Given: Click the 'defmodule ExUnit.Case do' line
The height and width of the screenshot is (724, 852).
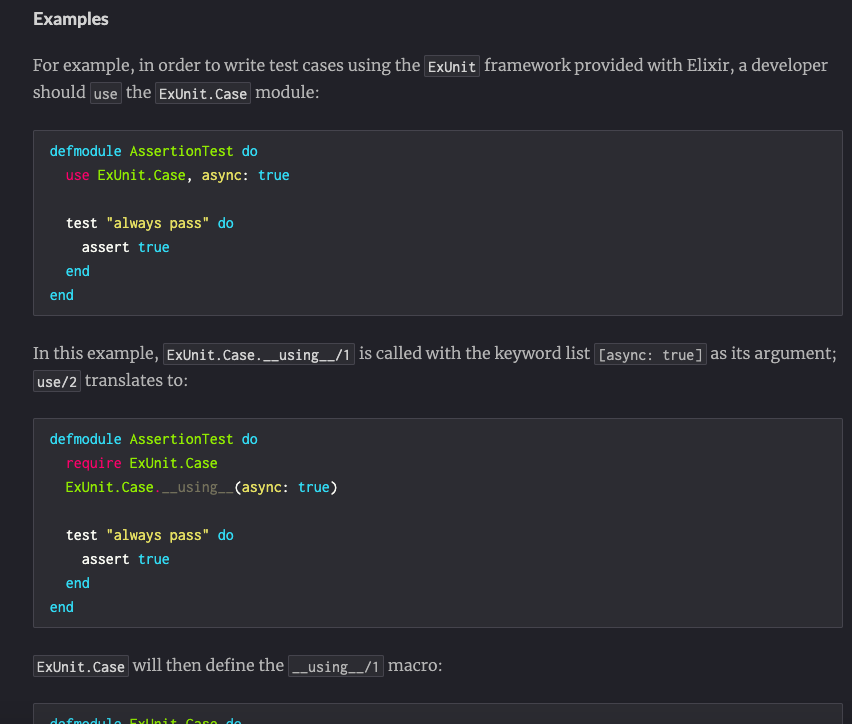Looking at the screenshot, I should (146, 720).
